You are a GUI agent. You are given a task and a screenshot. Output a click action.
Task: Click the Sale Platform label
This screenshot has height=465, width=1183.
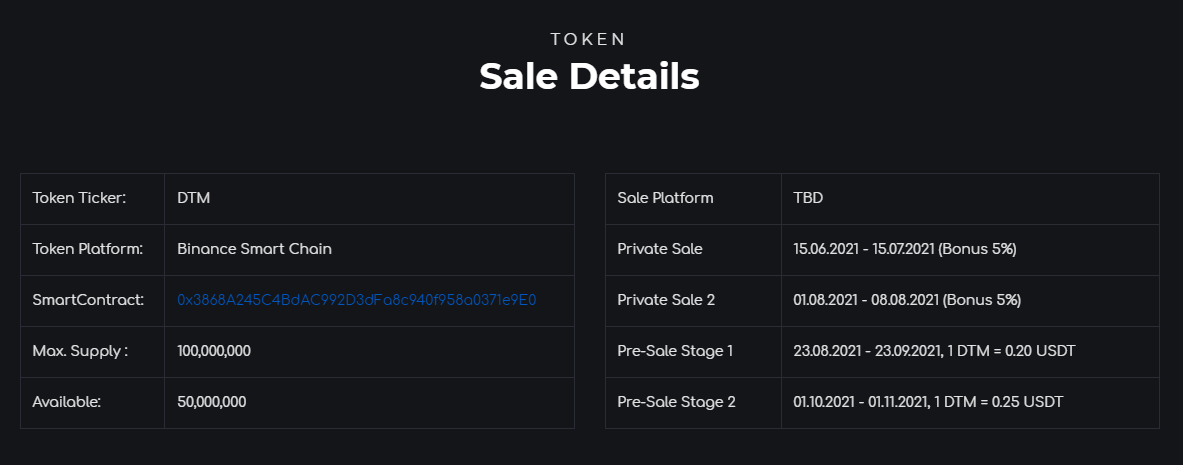(x=665, y=198)
